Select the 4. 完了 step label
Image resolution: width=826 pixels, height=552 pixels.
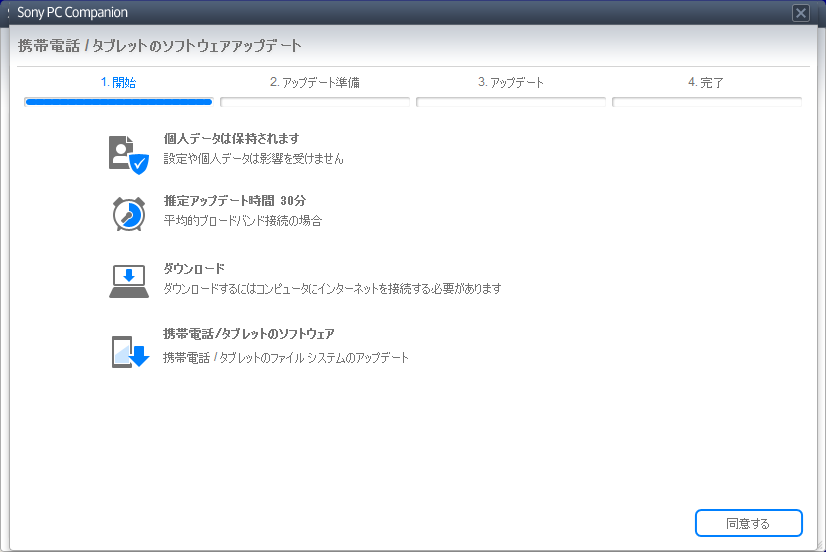(706, 82)
